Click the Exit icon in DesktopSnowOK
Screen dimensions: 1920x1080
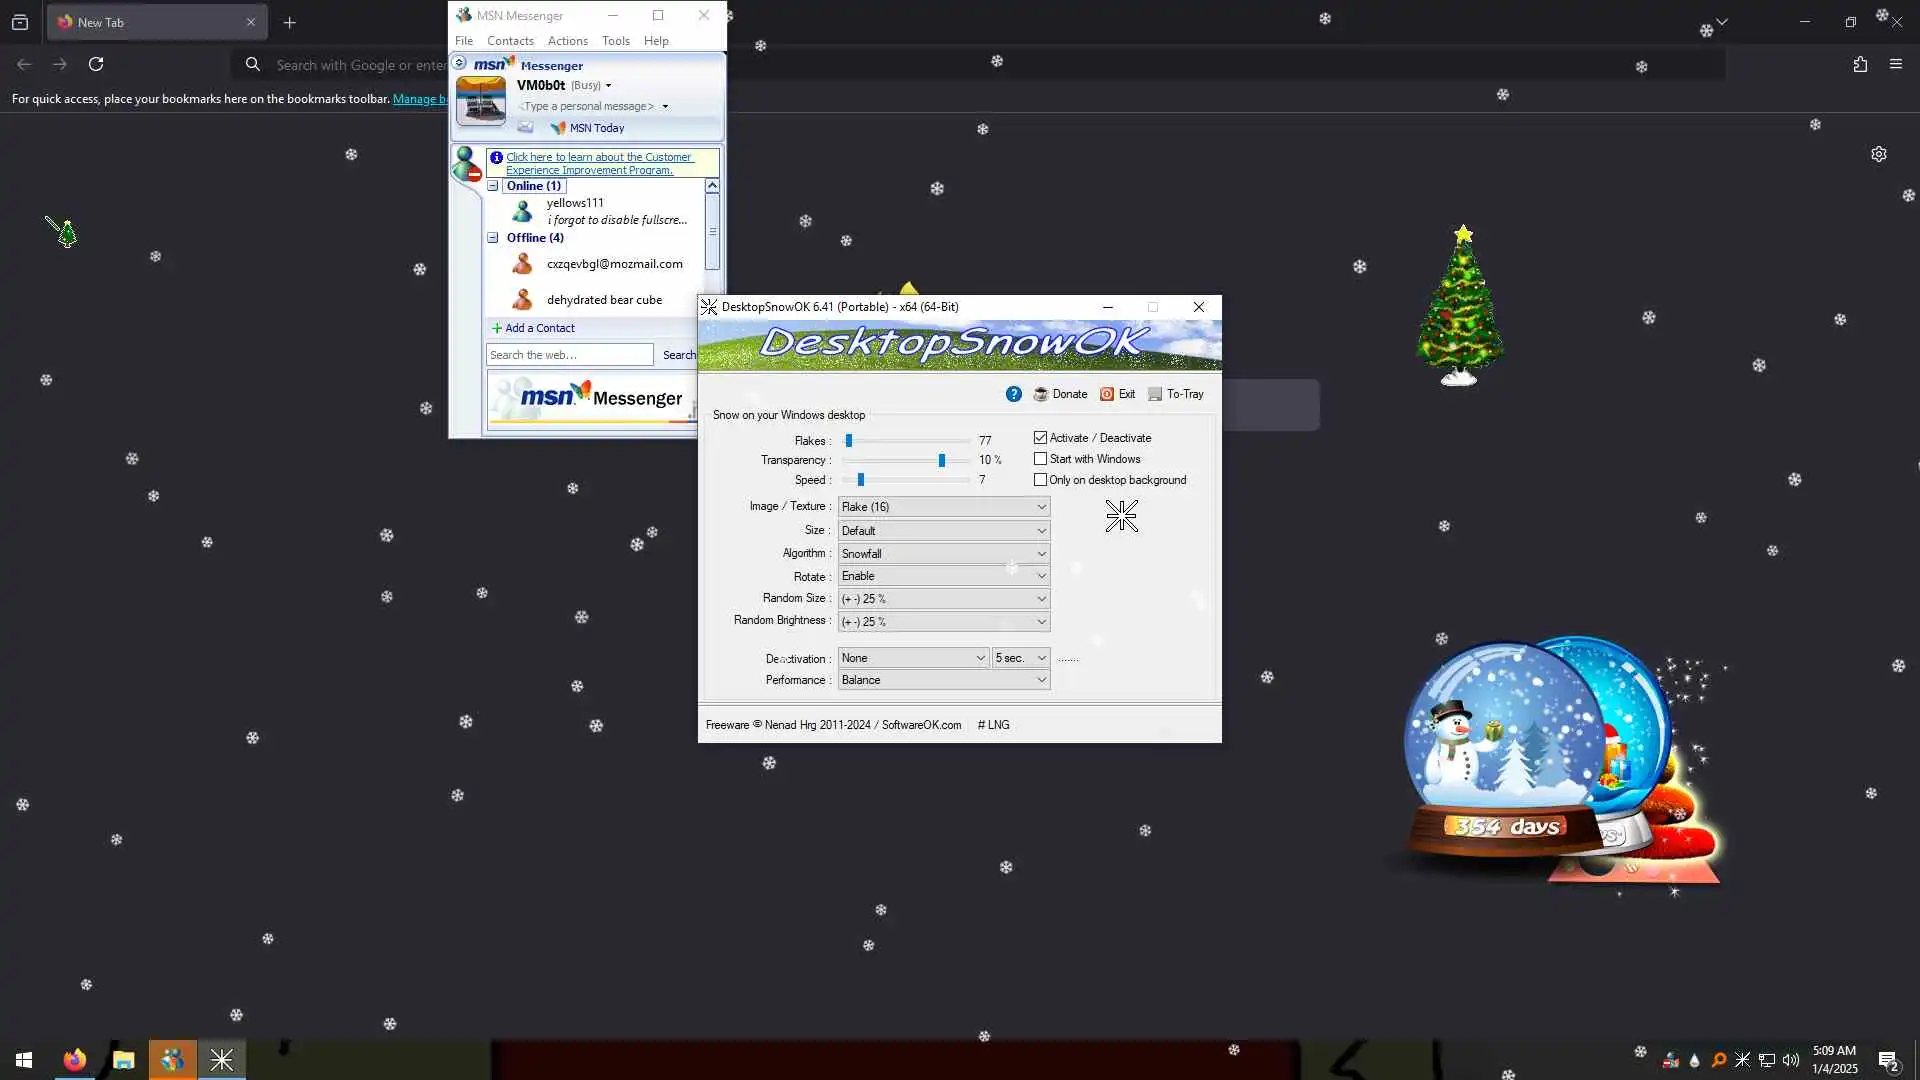1107,394
